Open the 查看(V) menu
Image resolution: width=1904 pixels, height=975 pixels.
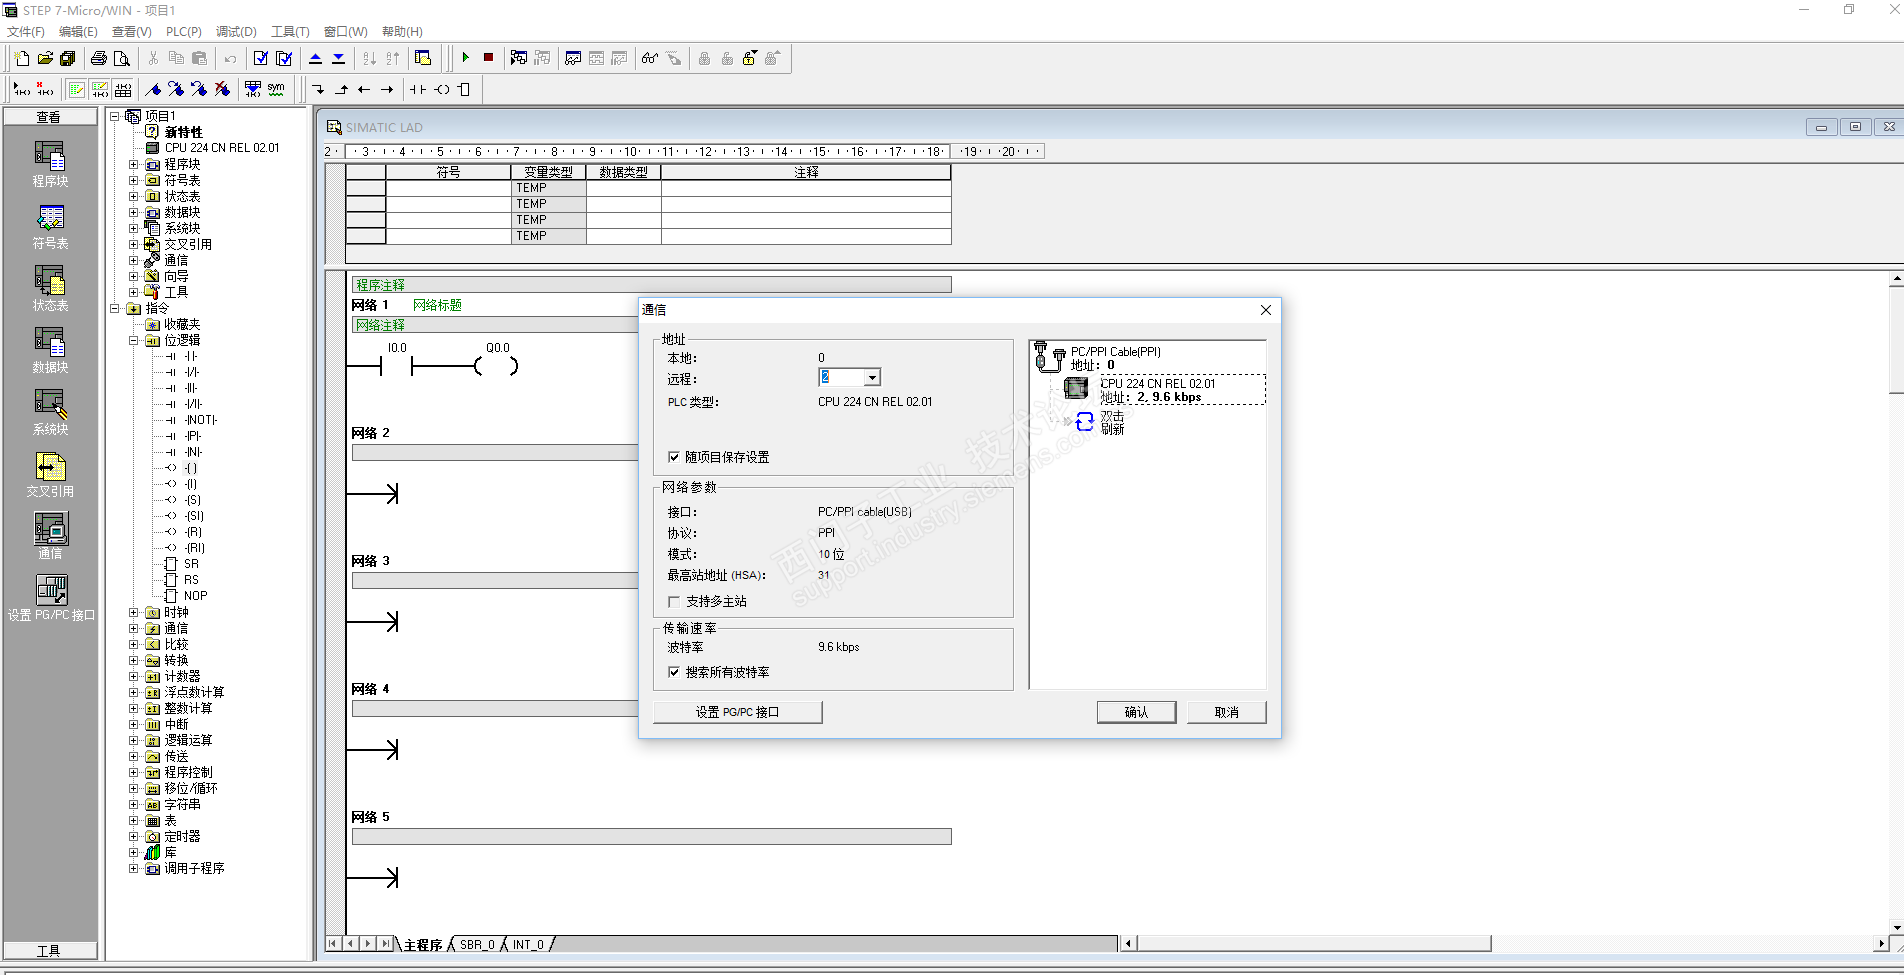[x=132, y=32]
